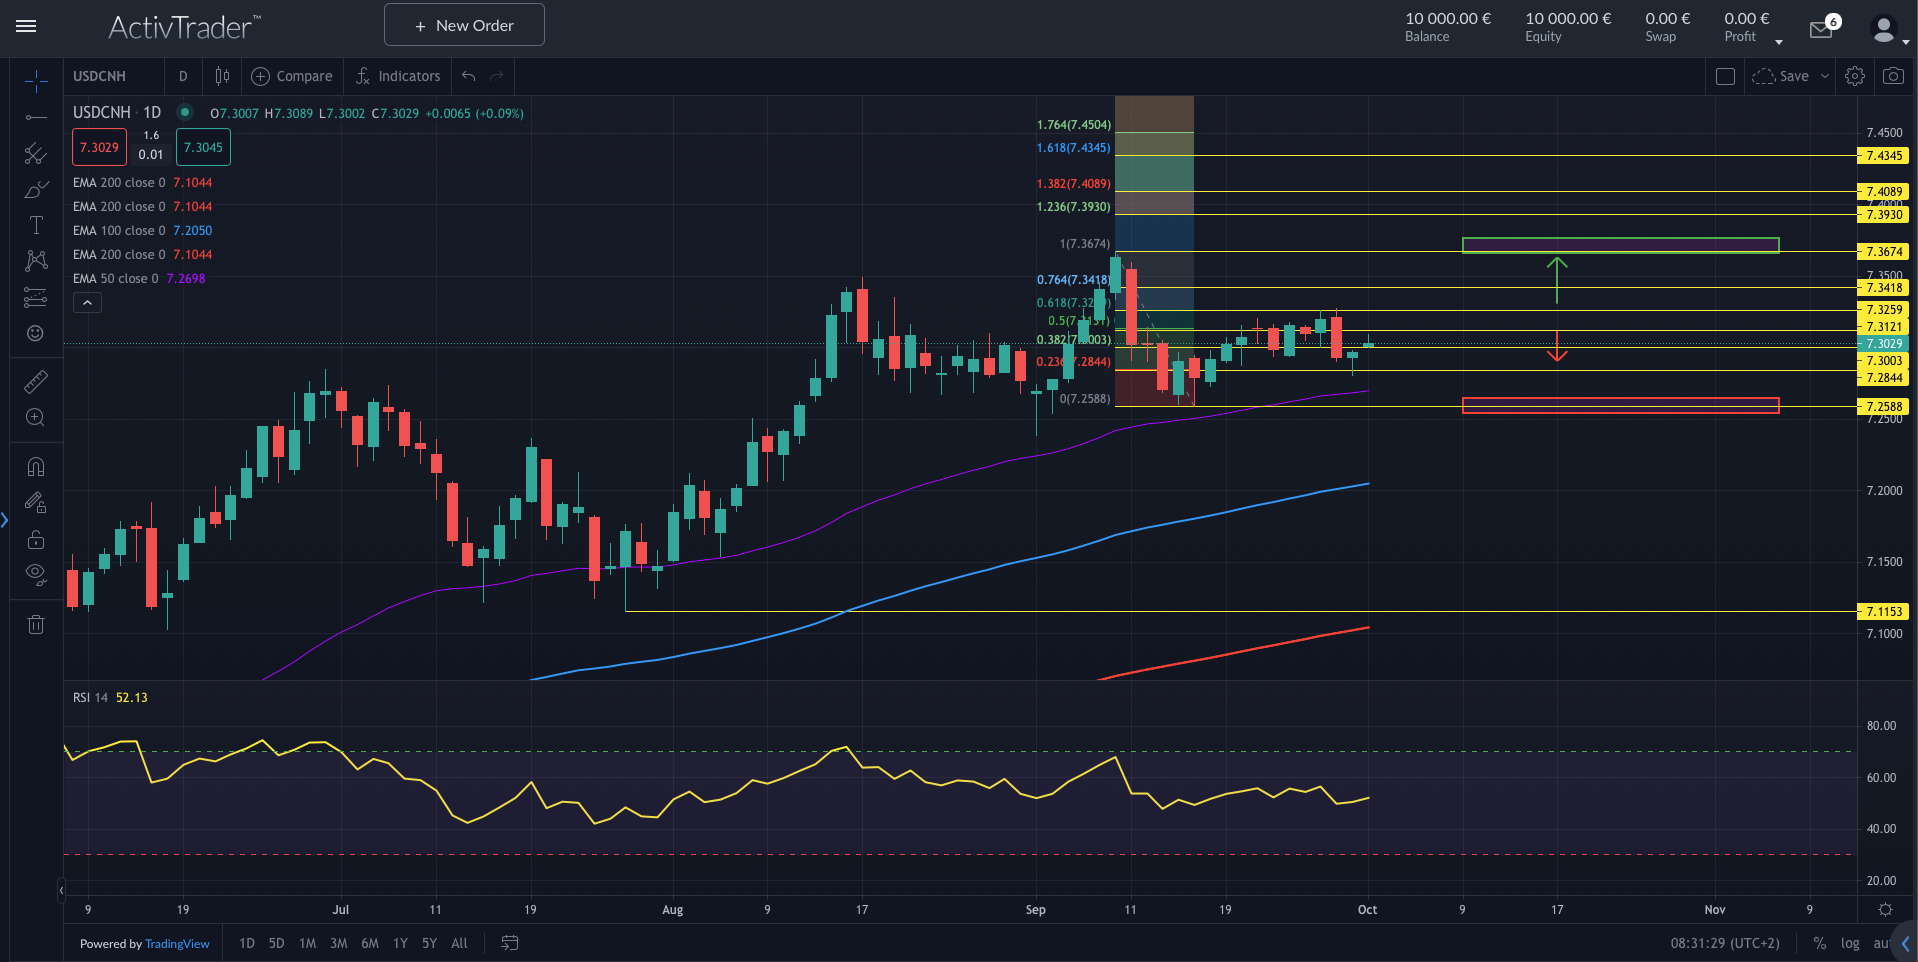
Task: Hide all drawings with the eye icon
Action: (x=36, y=575)
